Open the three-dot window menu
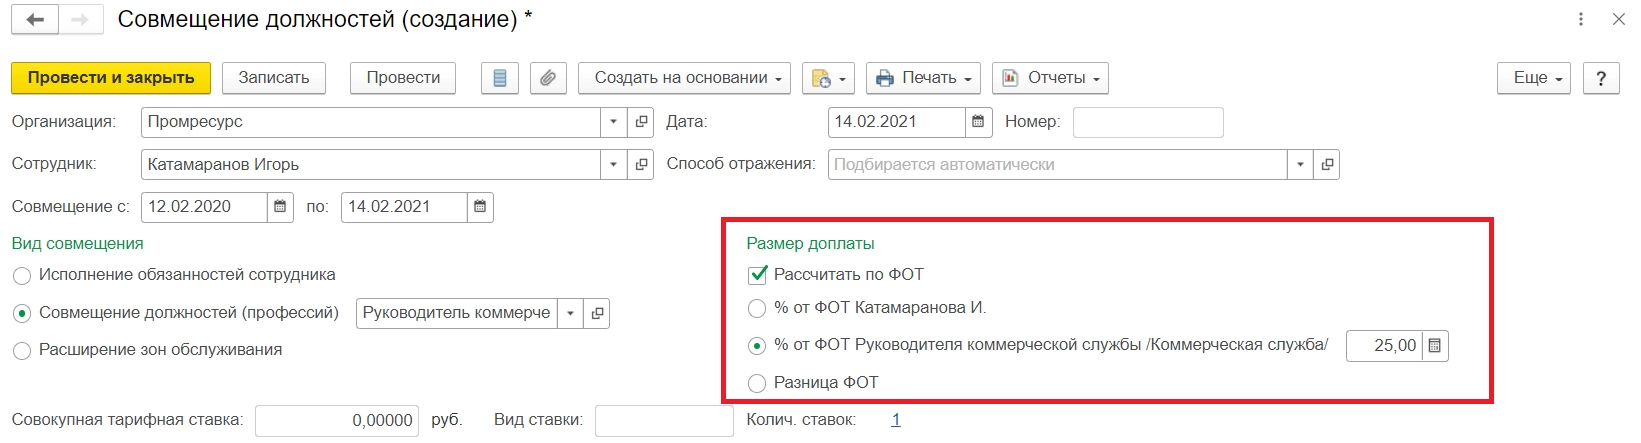The width and height of the screenshot is (1641, 443). pyautogui.click(x=1581, y=19)
